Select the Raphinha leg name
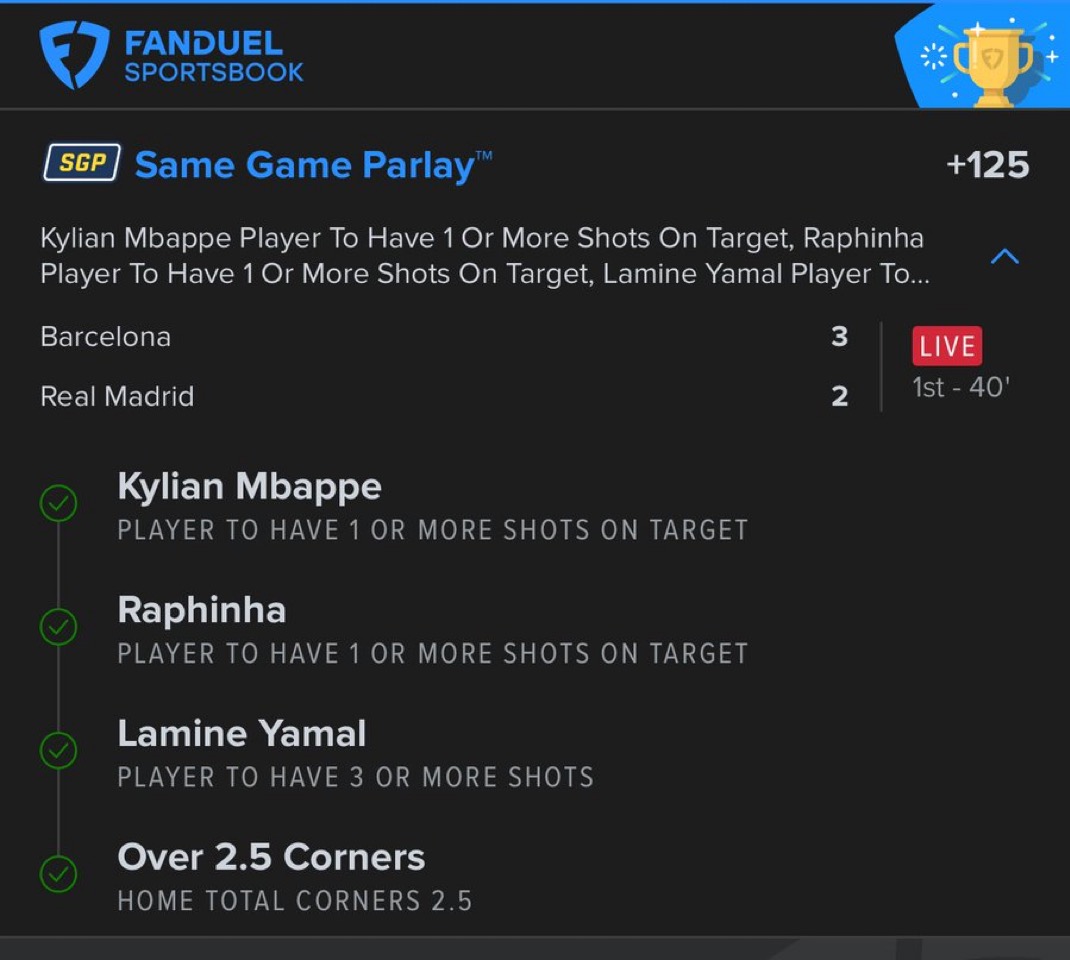The width and height of the screenshot is (1070, 960). 201,610
